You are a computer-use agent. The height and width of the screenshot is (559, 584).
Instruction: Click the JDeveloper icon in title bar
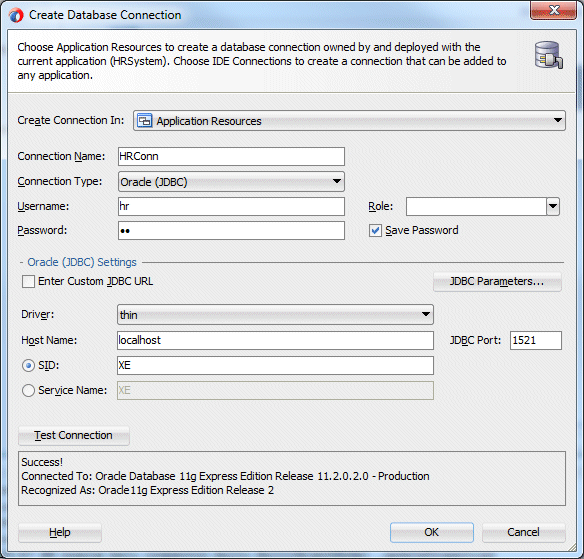[x=16, y=15]
